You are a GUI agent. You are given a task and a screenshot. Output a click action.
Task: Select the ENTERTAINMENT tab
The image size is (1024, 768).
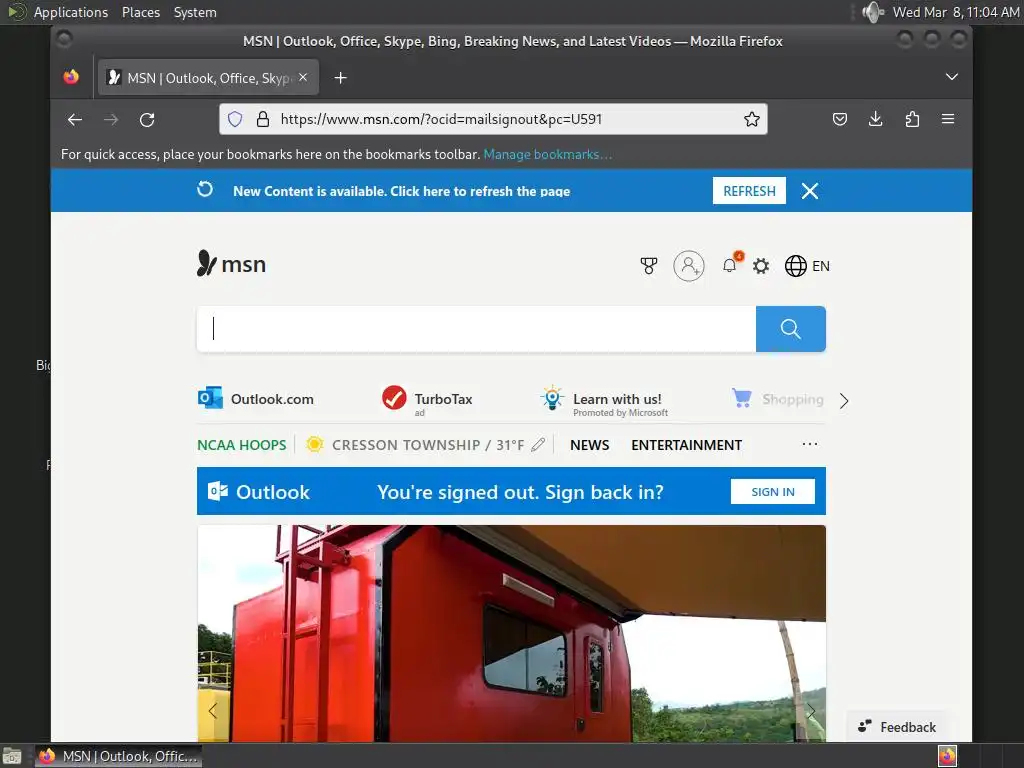(686, 445)
